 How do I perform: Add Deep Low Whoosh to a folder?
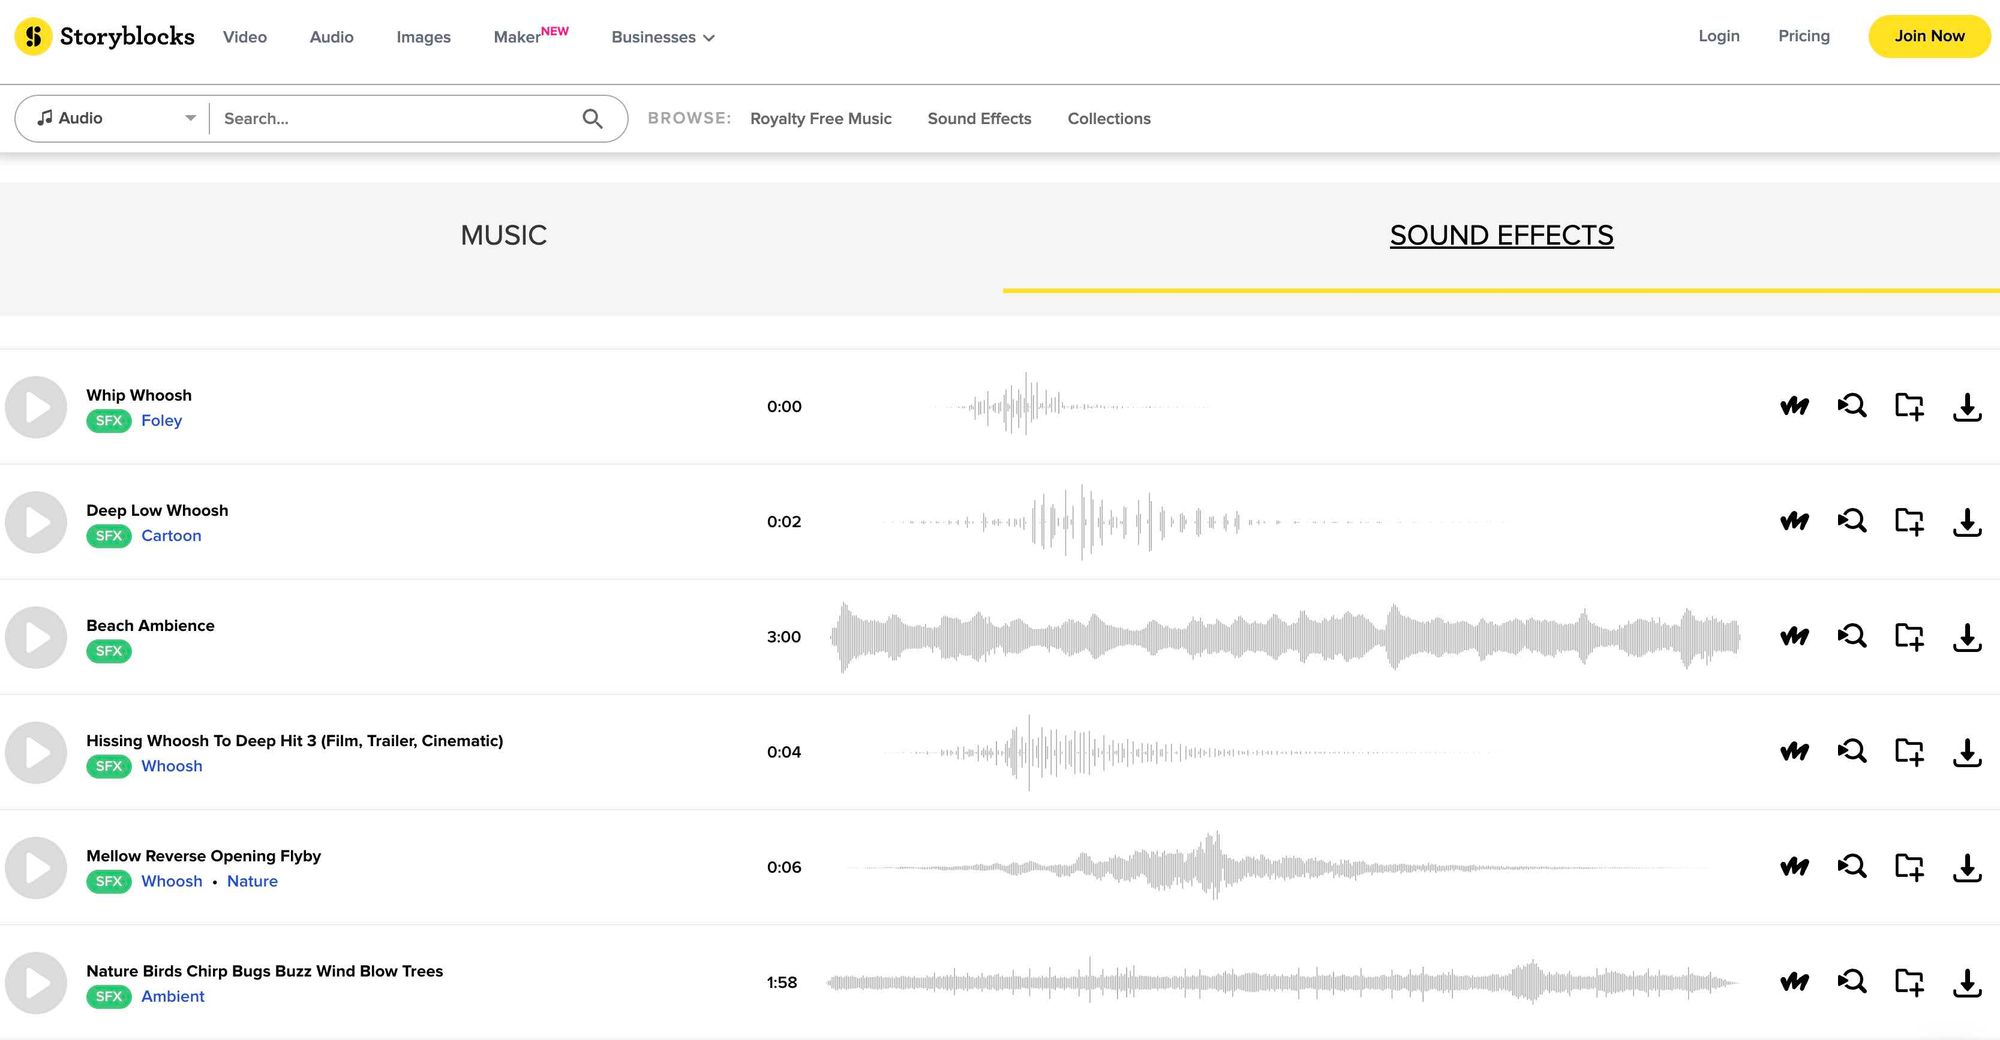1909,521
